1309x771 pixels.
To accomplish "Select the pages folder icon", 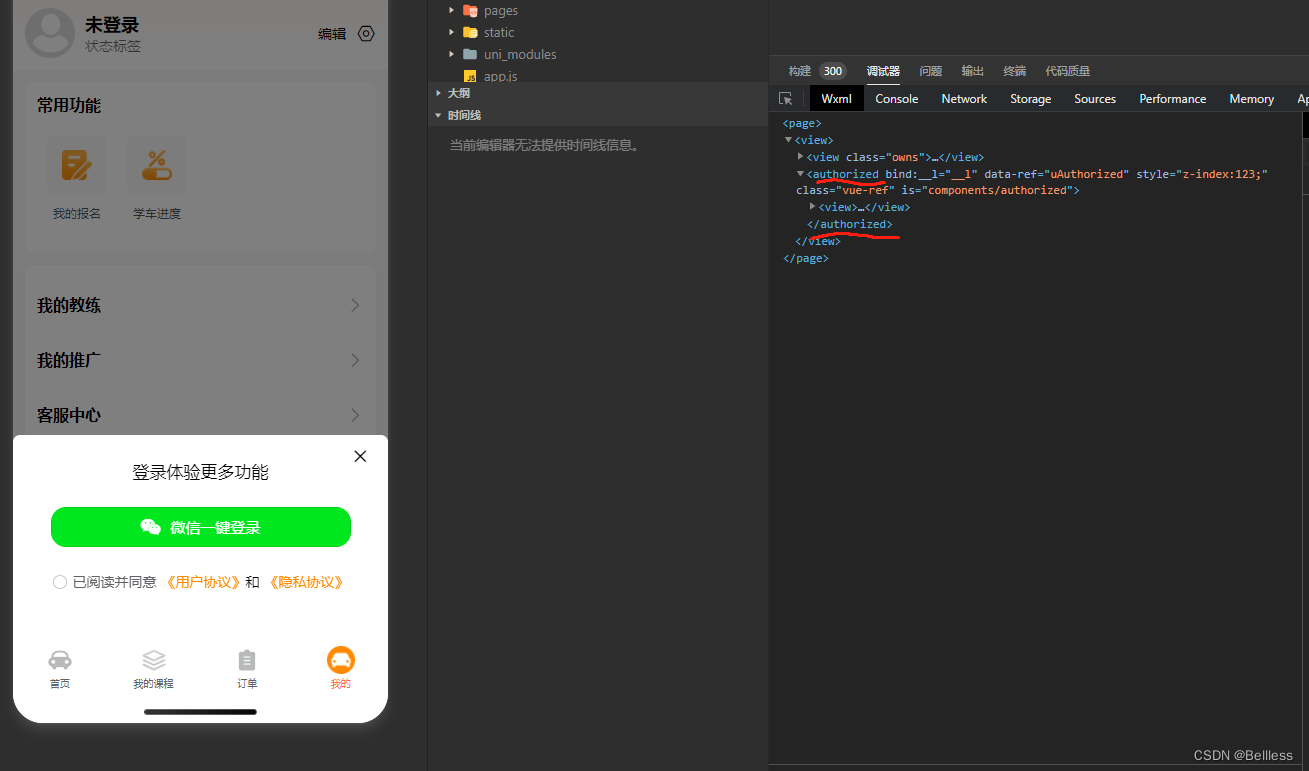I will coord(470,10).
